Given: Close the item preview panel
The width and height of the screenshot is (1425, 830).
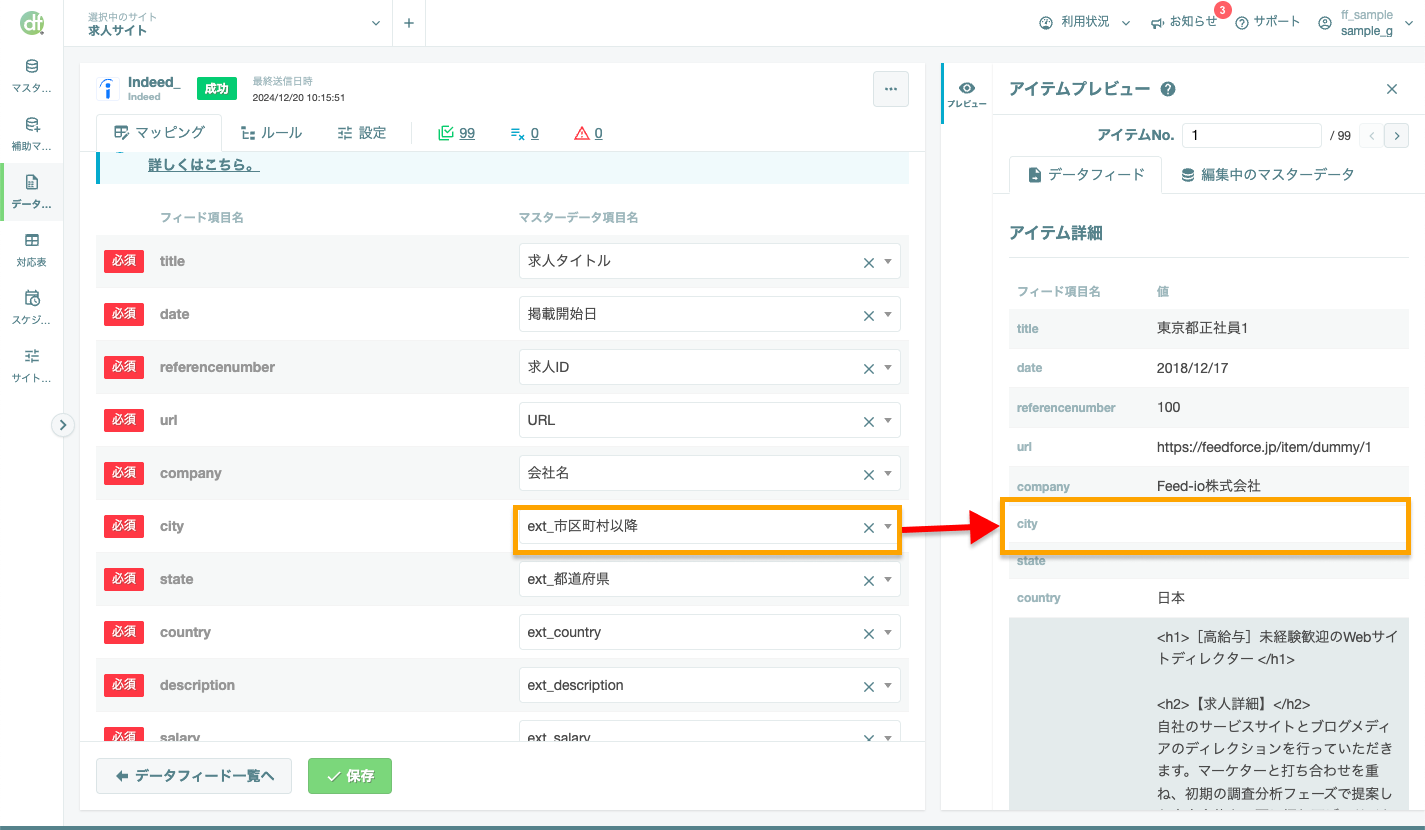Looking at the screenshot, I should 1392,89.
